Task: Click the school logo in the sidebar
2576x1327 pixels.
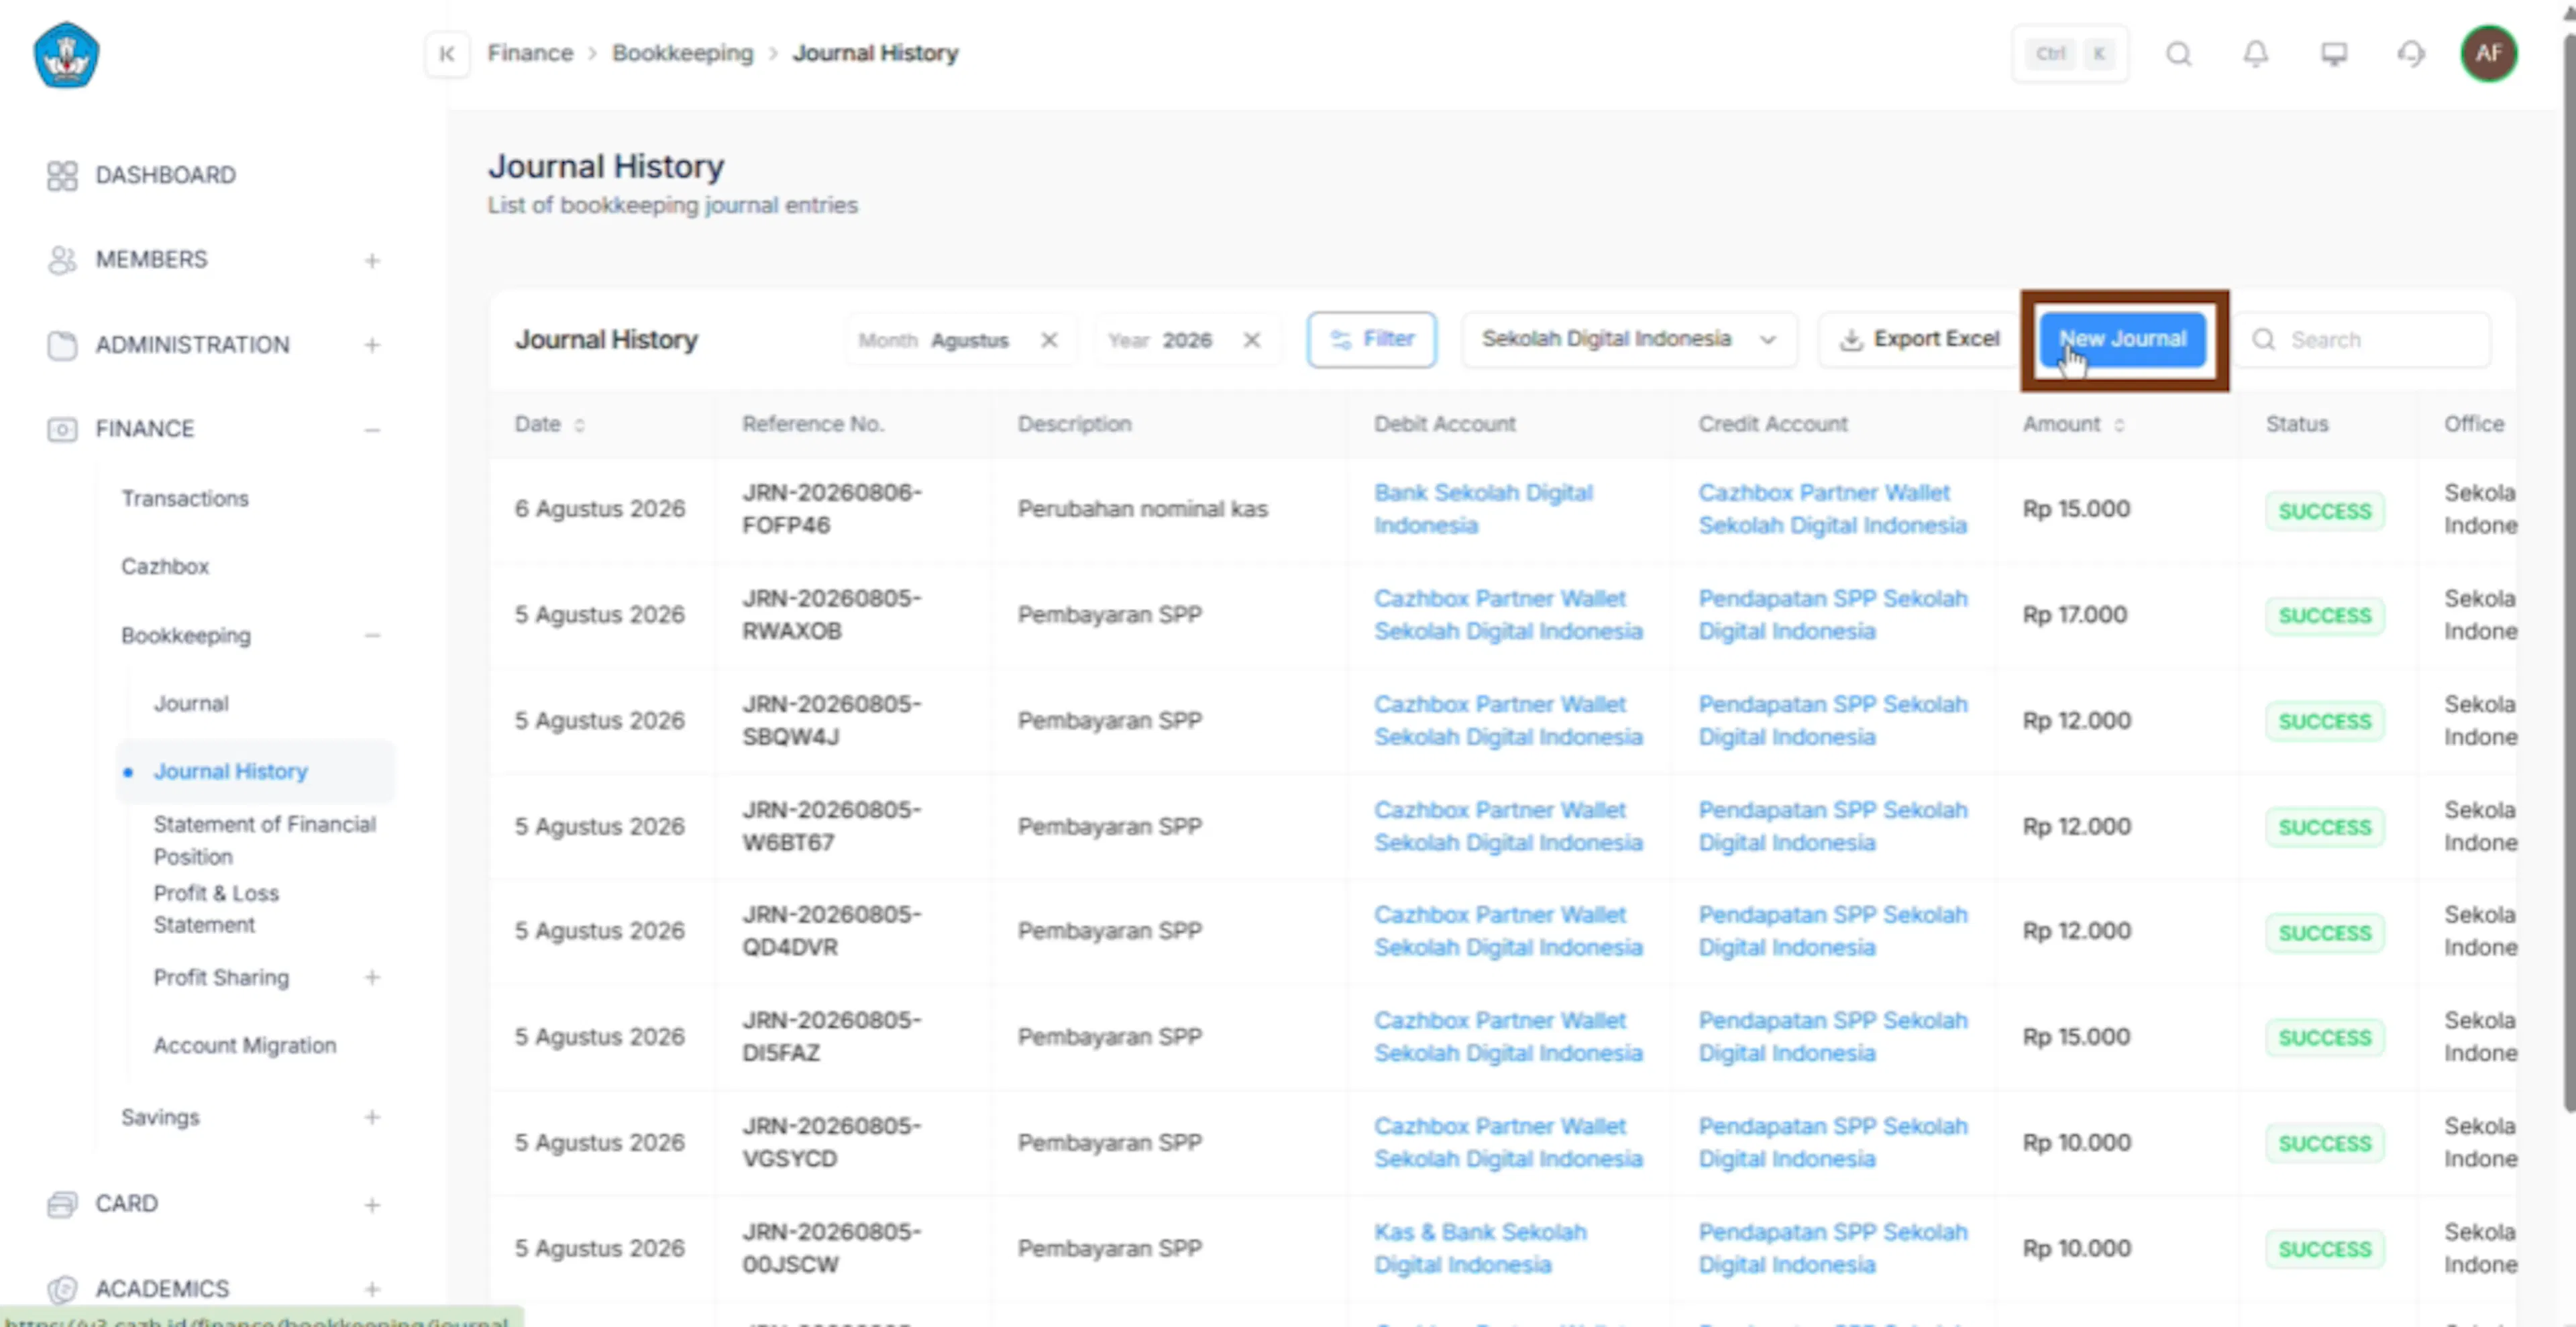Action: click(66, 55)
